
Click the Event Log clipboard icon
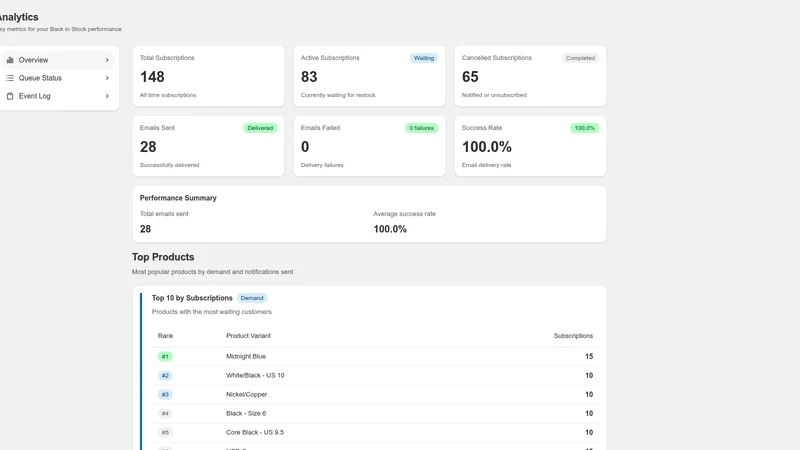point(10,96)
